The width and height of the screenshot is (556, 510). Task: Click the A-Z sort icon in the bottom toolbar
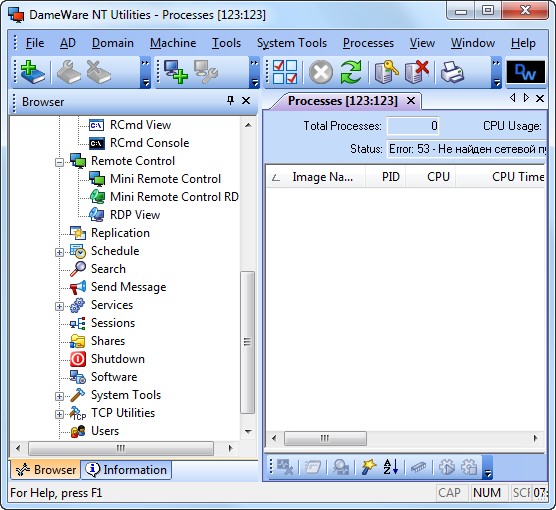[391, 467]
